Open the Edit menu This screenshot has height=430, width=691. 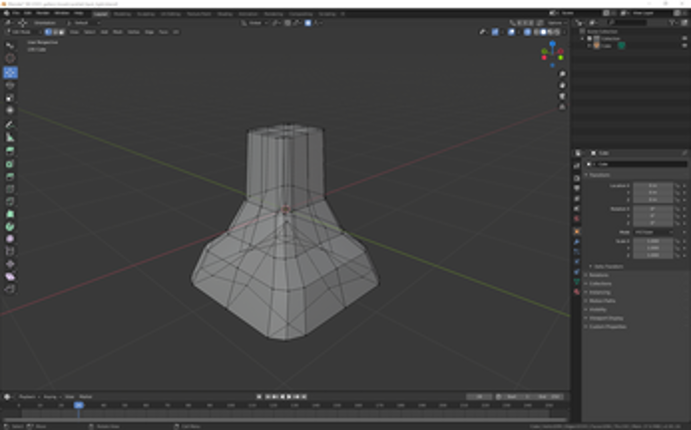(28, 13)
